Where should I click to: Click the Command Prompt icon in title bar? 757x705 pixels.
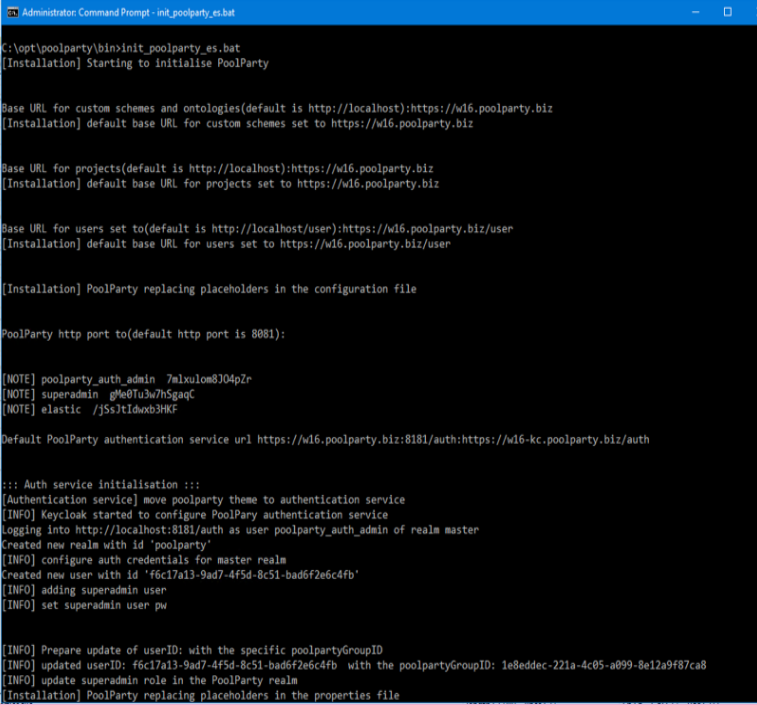click(x=12, y=13)
